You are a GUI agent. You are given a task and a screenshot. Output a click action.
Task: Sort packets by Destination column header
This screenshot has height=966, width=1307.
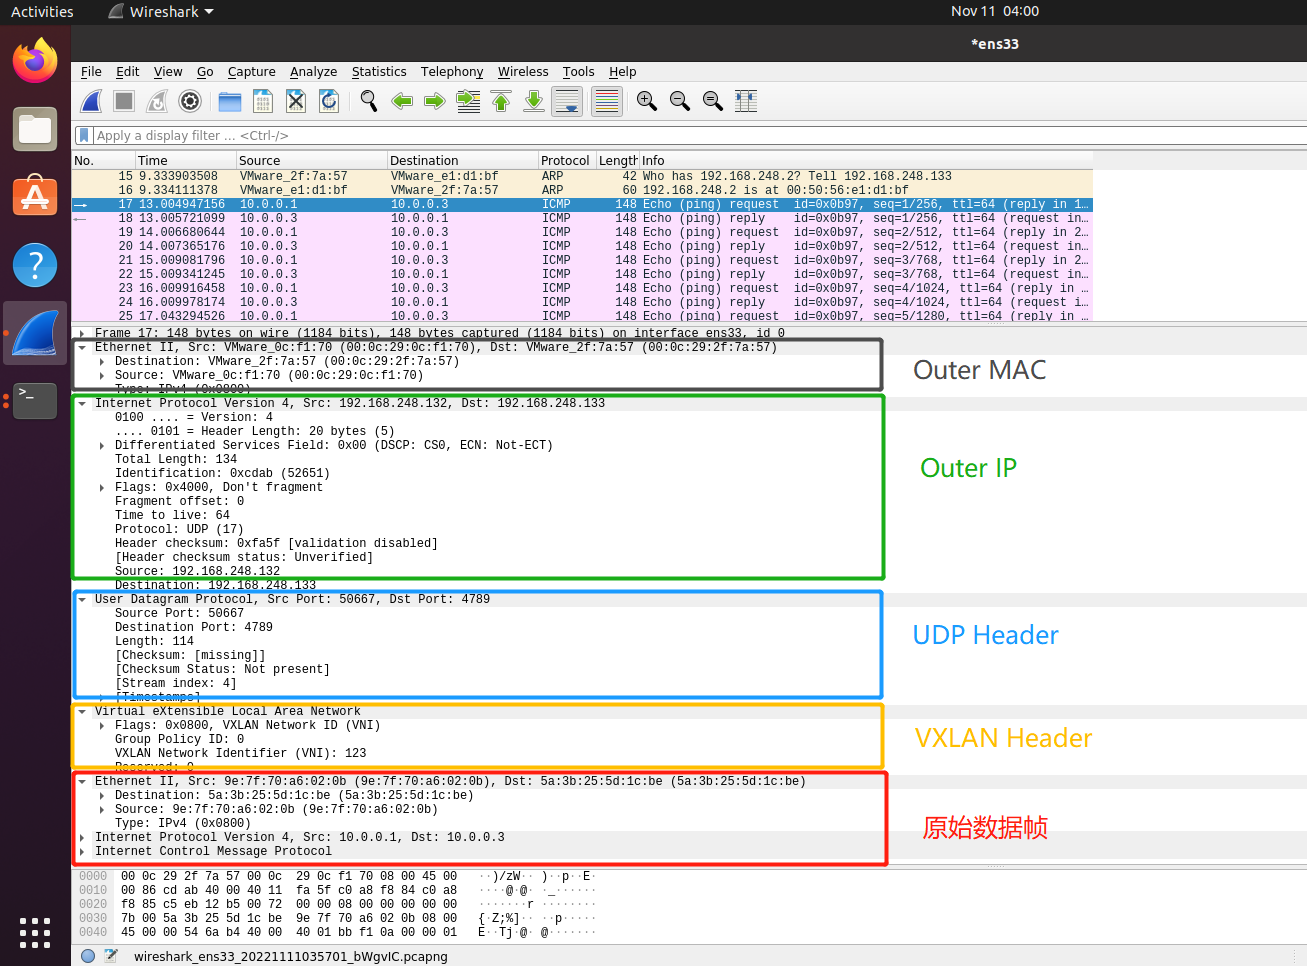(462, 160)
